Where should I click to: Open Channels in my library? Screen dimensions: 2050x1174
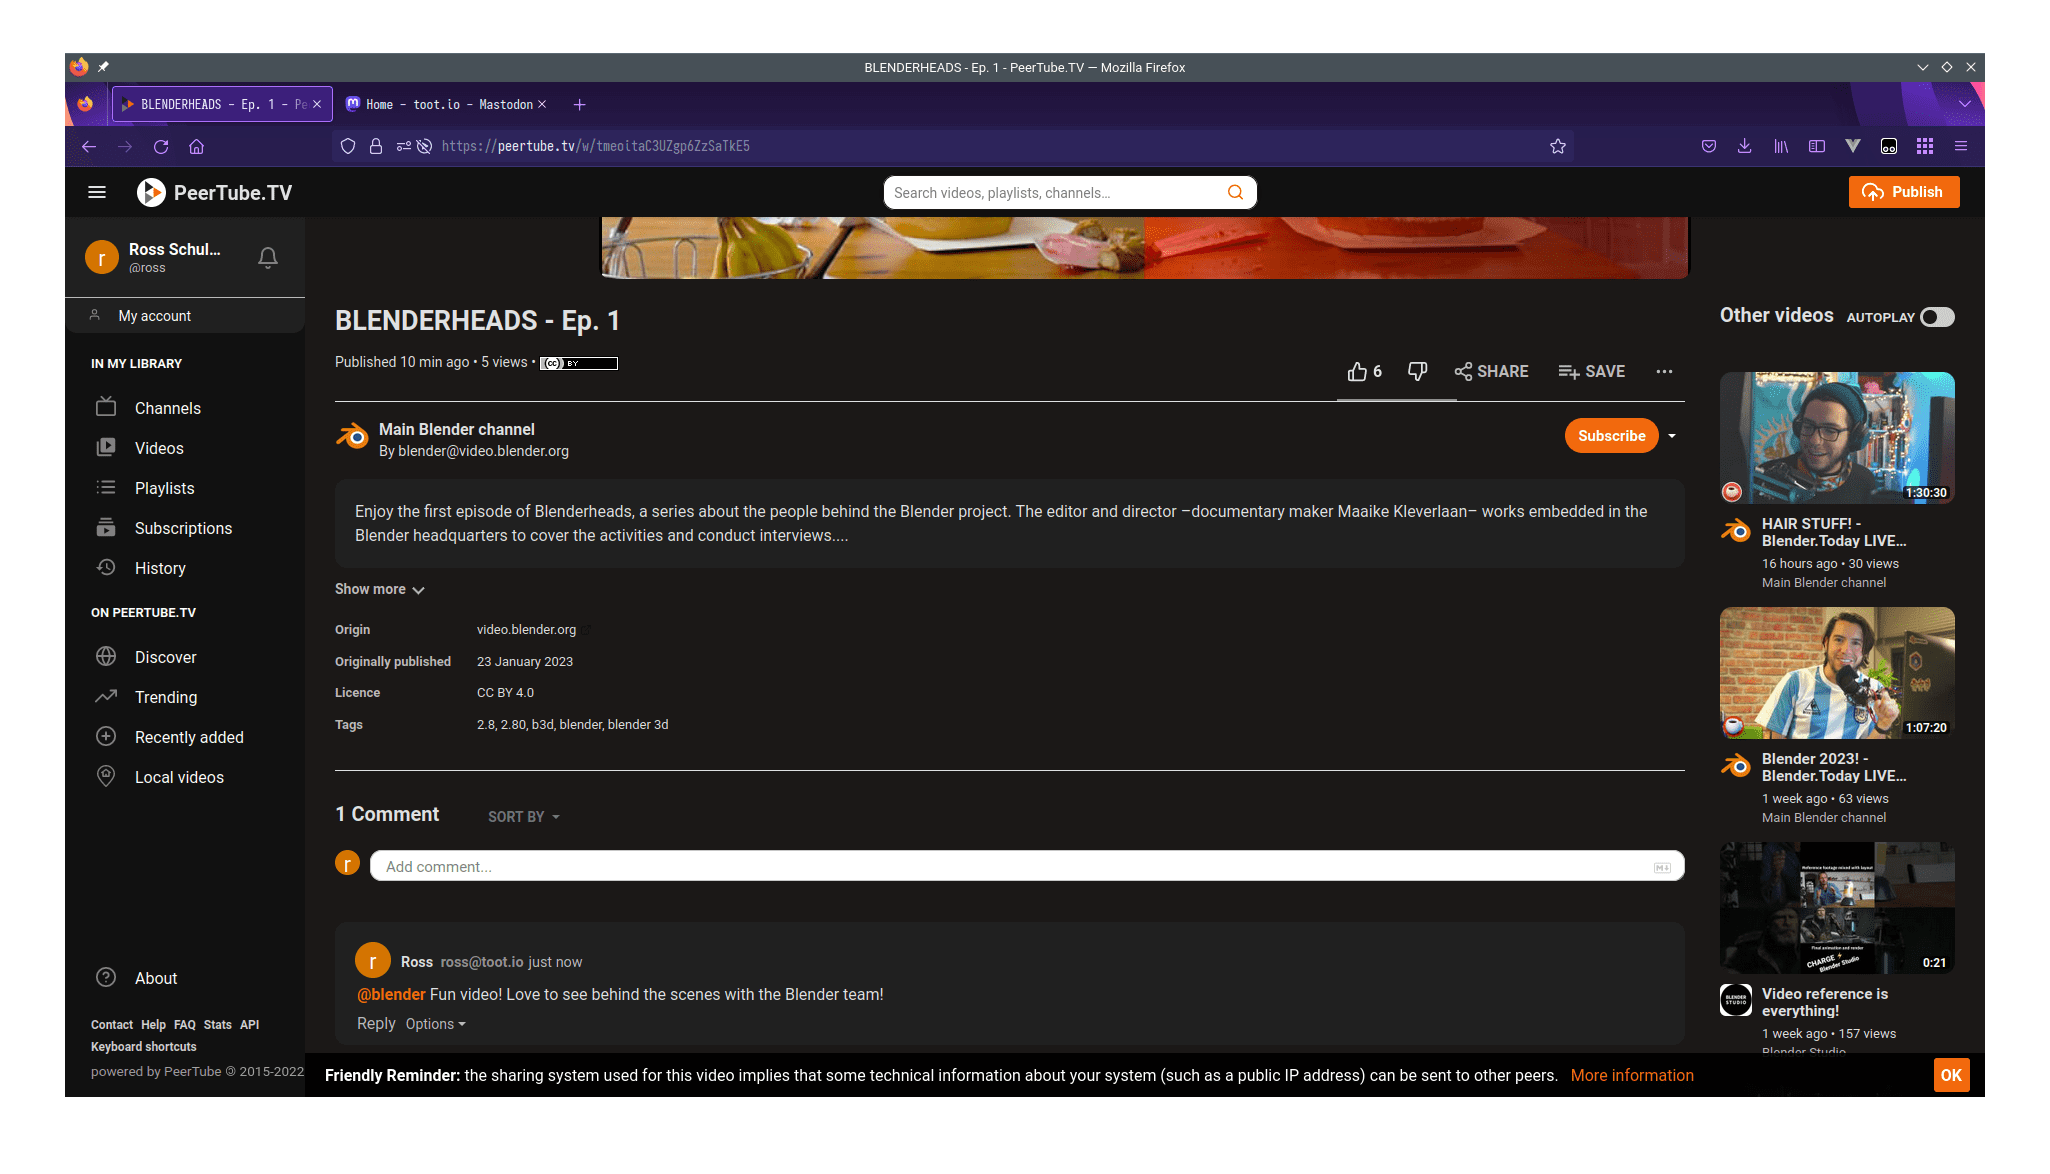168,408
